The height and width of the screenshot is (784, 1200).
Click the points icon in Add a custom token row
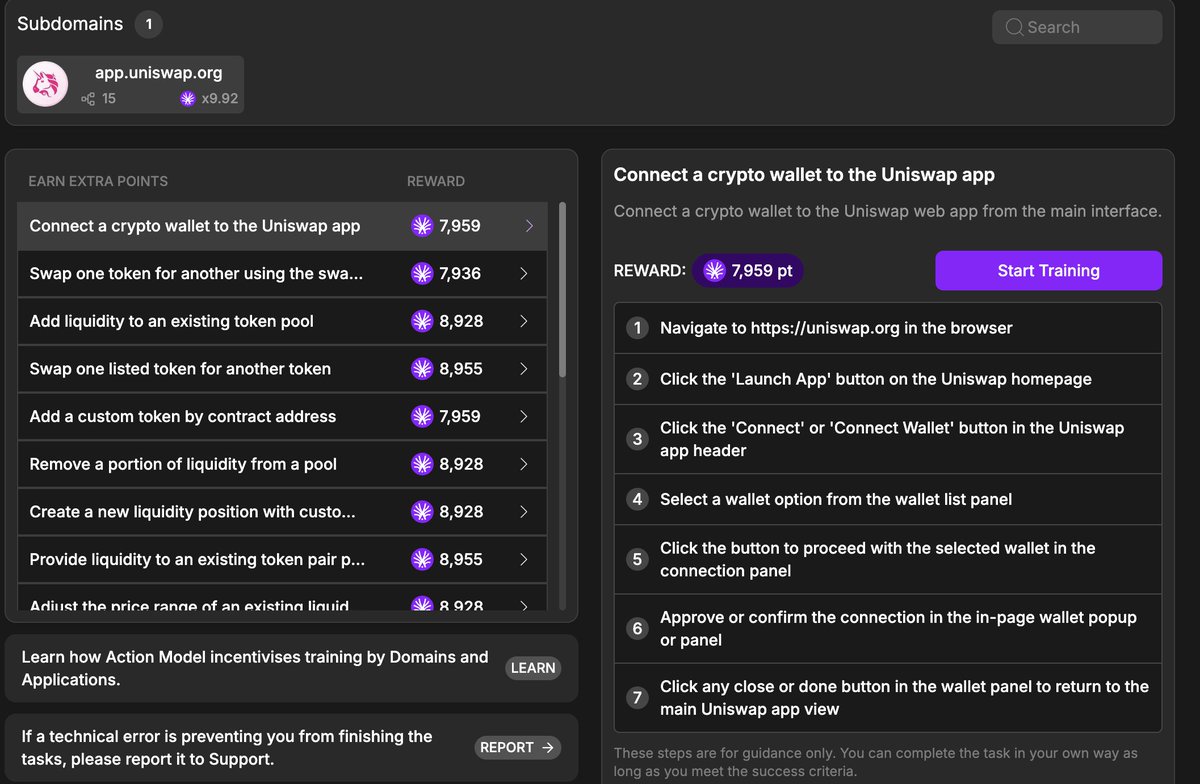(422, 416)
